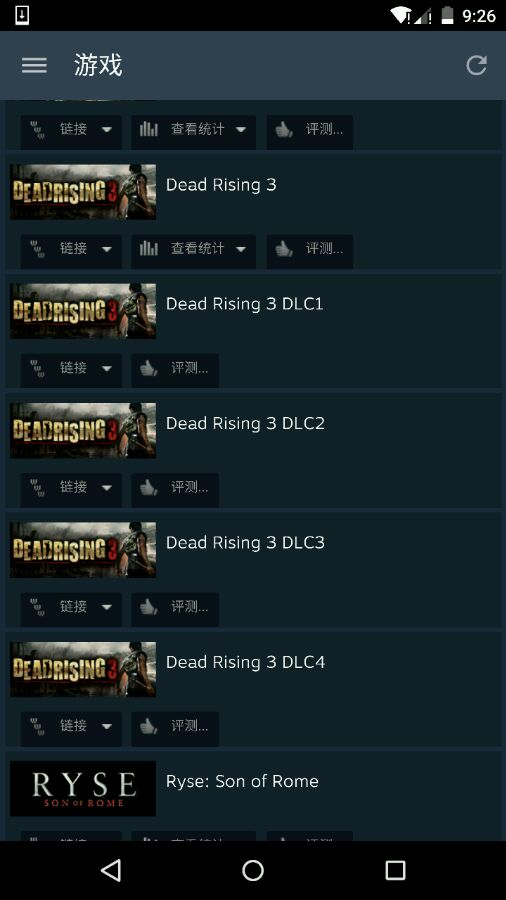The image size is (506, 900).
Task: Tap thumbs-up review icon for Dead Rising 3
Action: click(284, 249)
